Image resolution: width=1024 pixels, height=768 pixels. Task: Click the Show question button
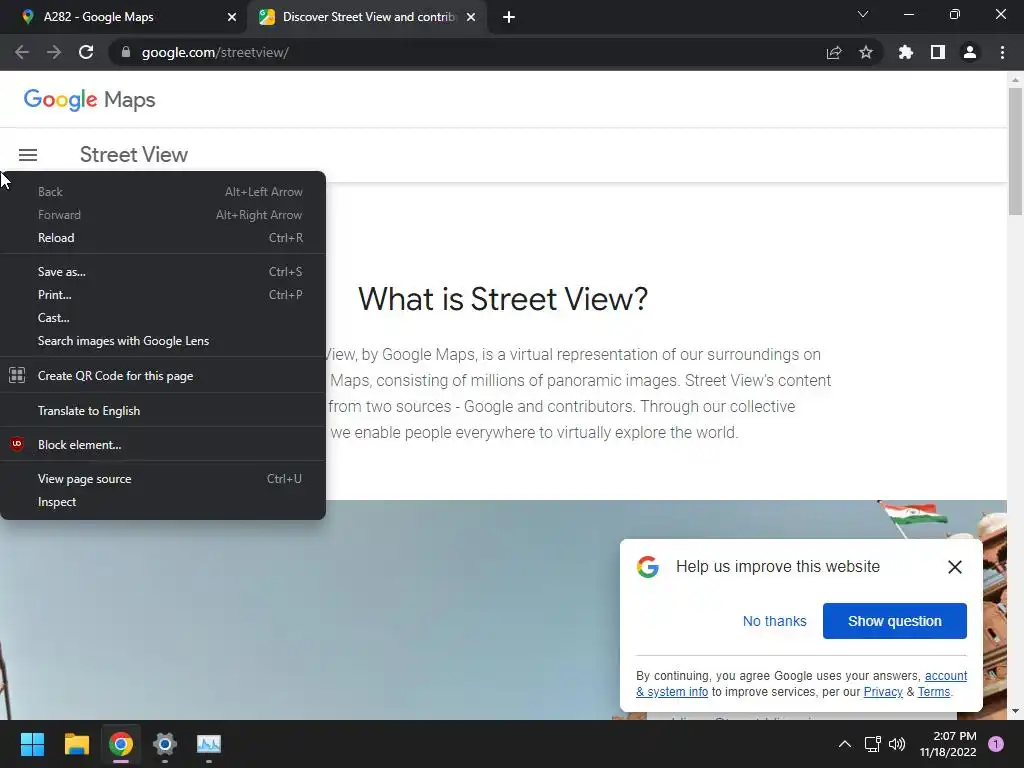pos(895,621)
